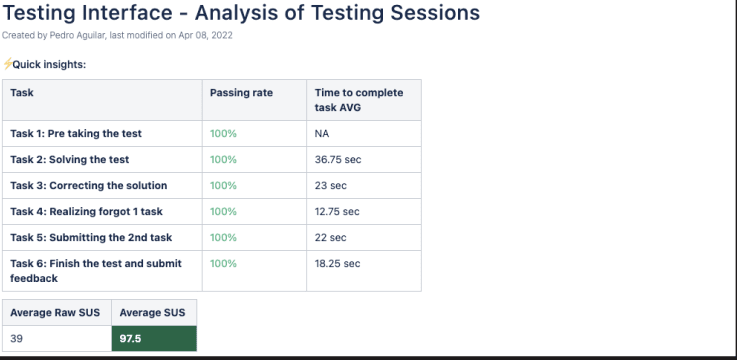Click author name Pedro Aguilar

coord(77,36)
